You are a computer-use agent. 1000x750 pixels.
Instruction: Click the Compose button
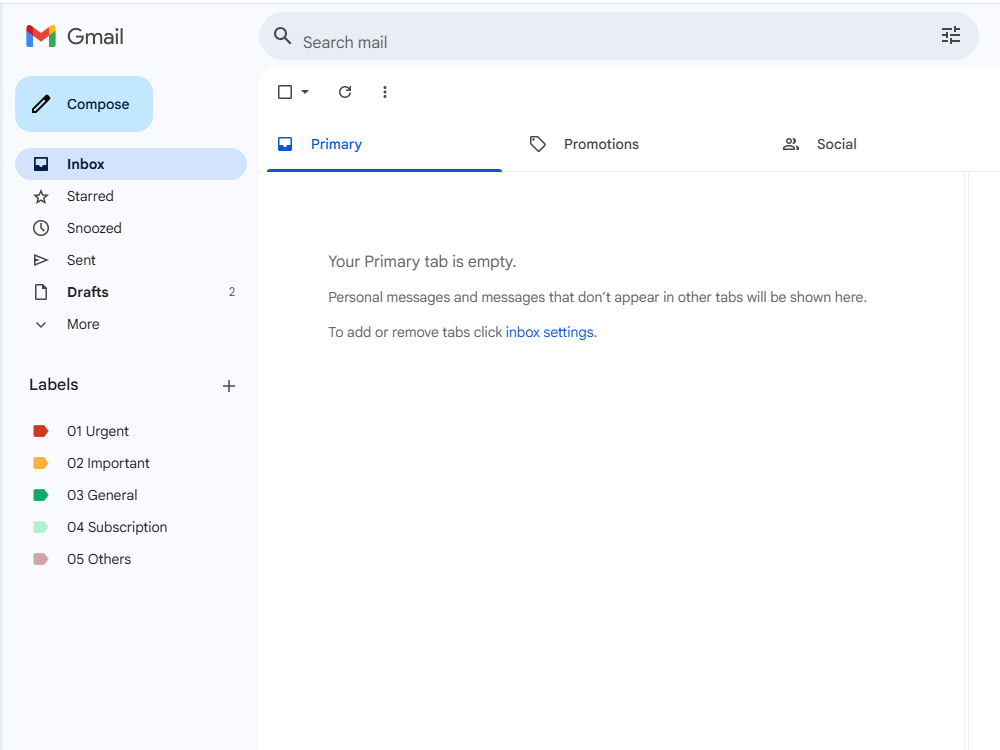(x=84, y=104)
